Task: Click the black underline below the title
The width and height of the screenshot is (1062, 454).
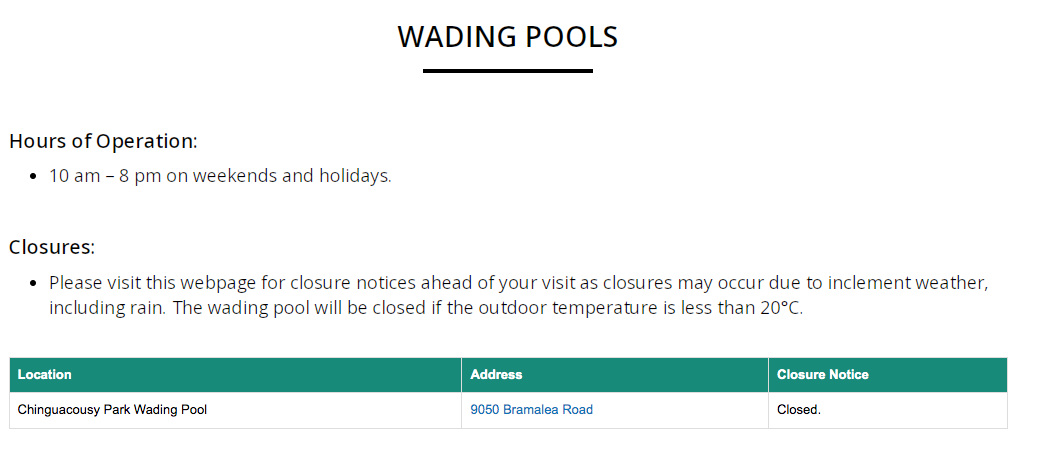Action: point(507,71)
